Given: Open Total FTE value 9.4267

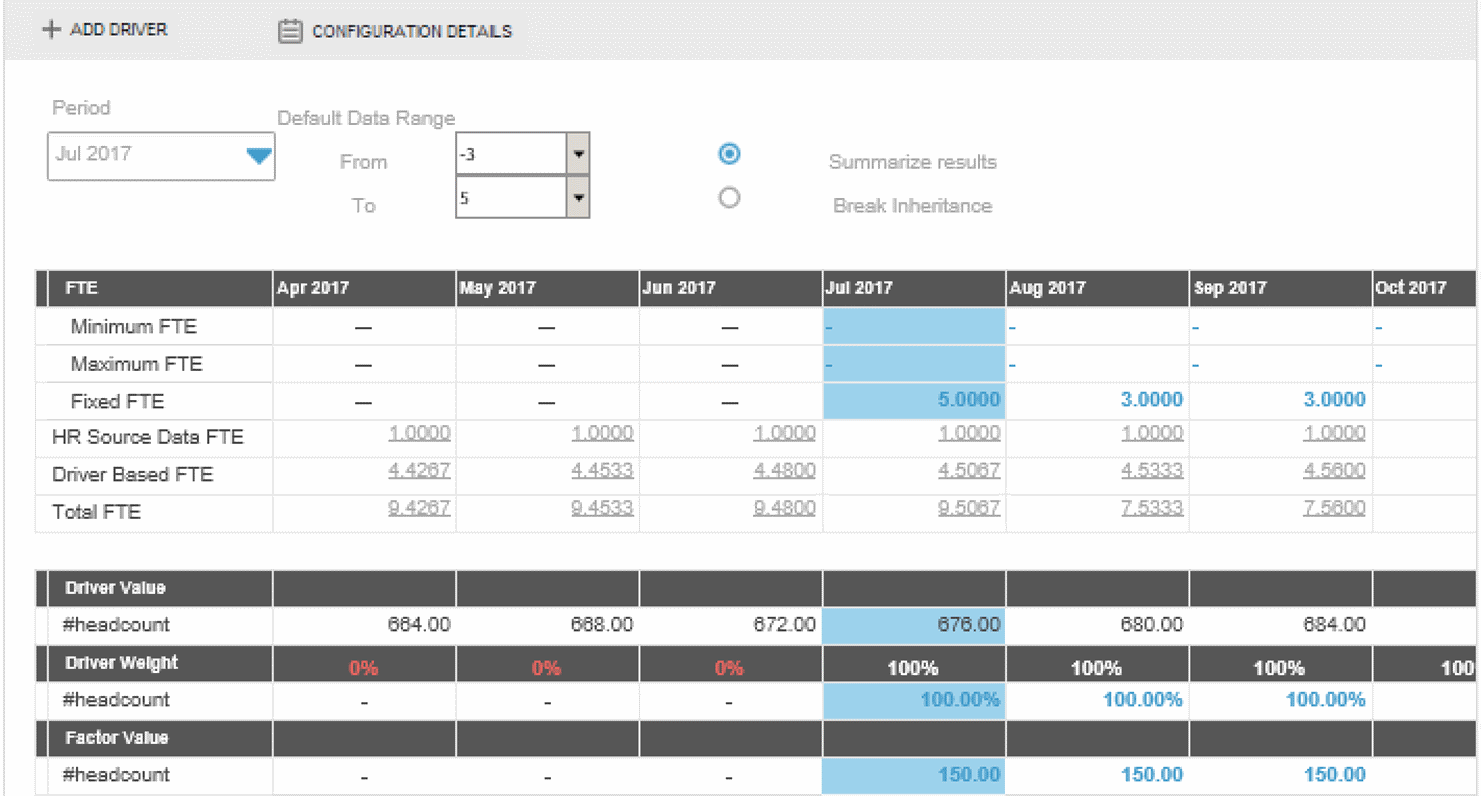Looking at the screenshot, I should point(419,509).
